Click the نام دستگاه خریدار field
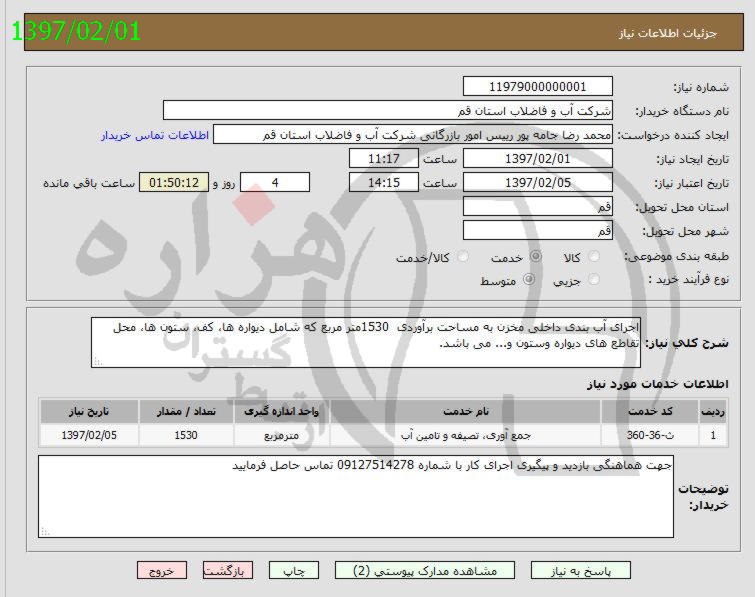 (x=388, y=110)
